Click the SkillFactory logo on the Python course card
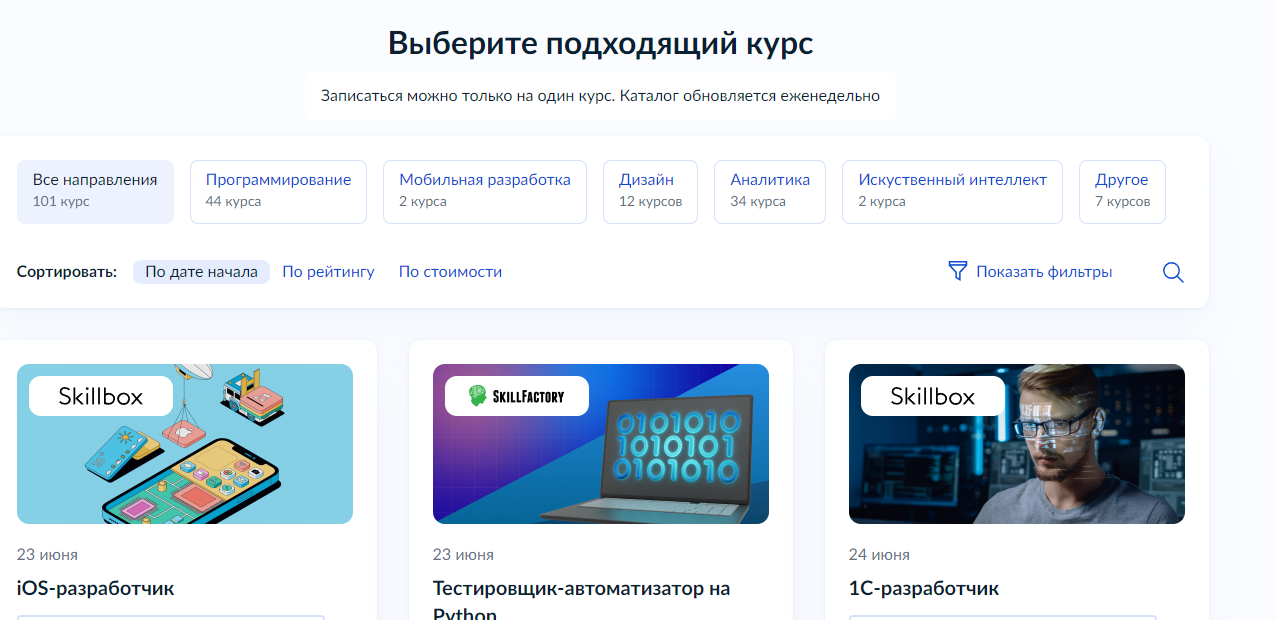 [x=516, y=395]
